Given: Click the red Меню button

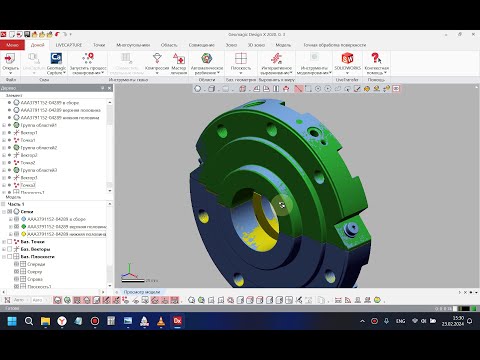Looking at the screenshot, I should pos(12,45).
